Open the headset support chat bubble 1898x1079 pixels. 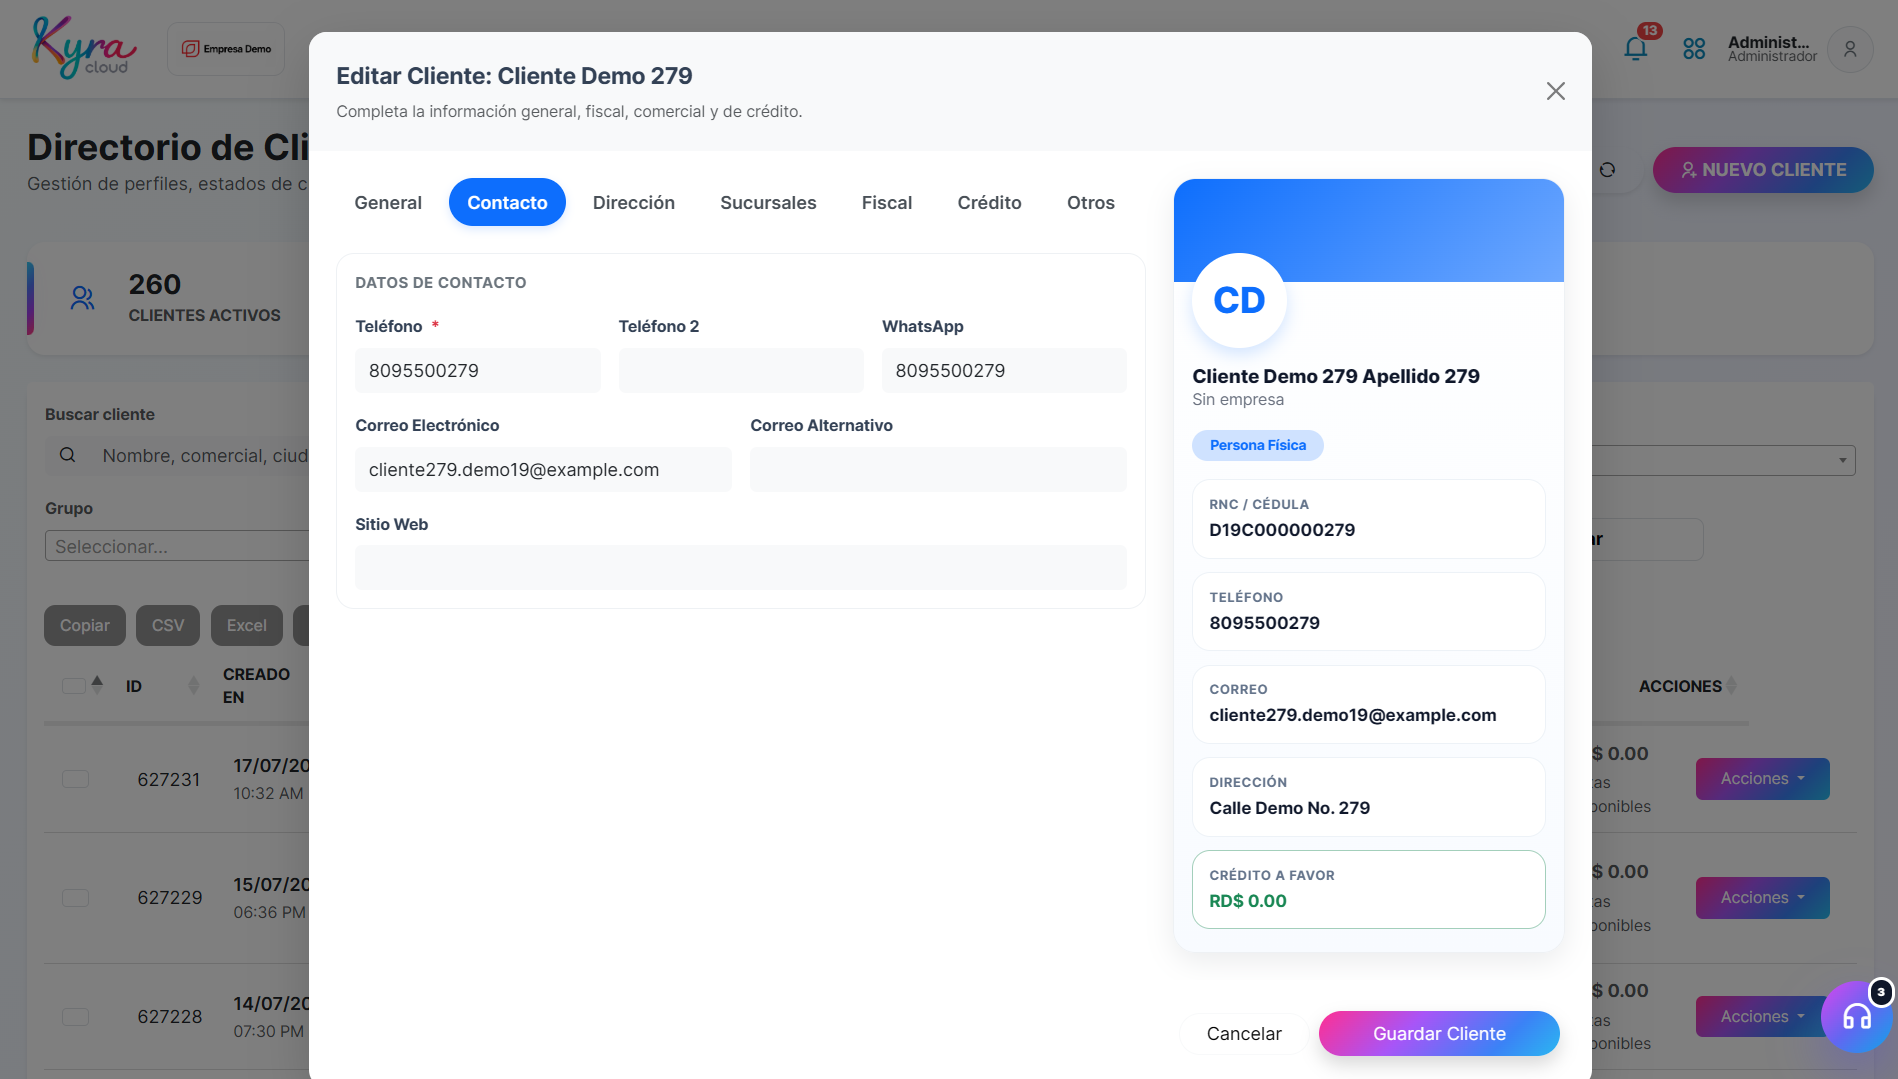pyautogui.click(x=1857, y=1017)
